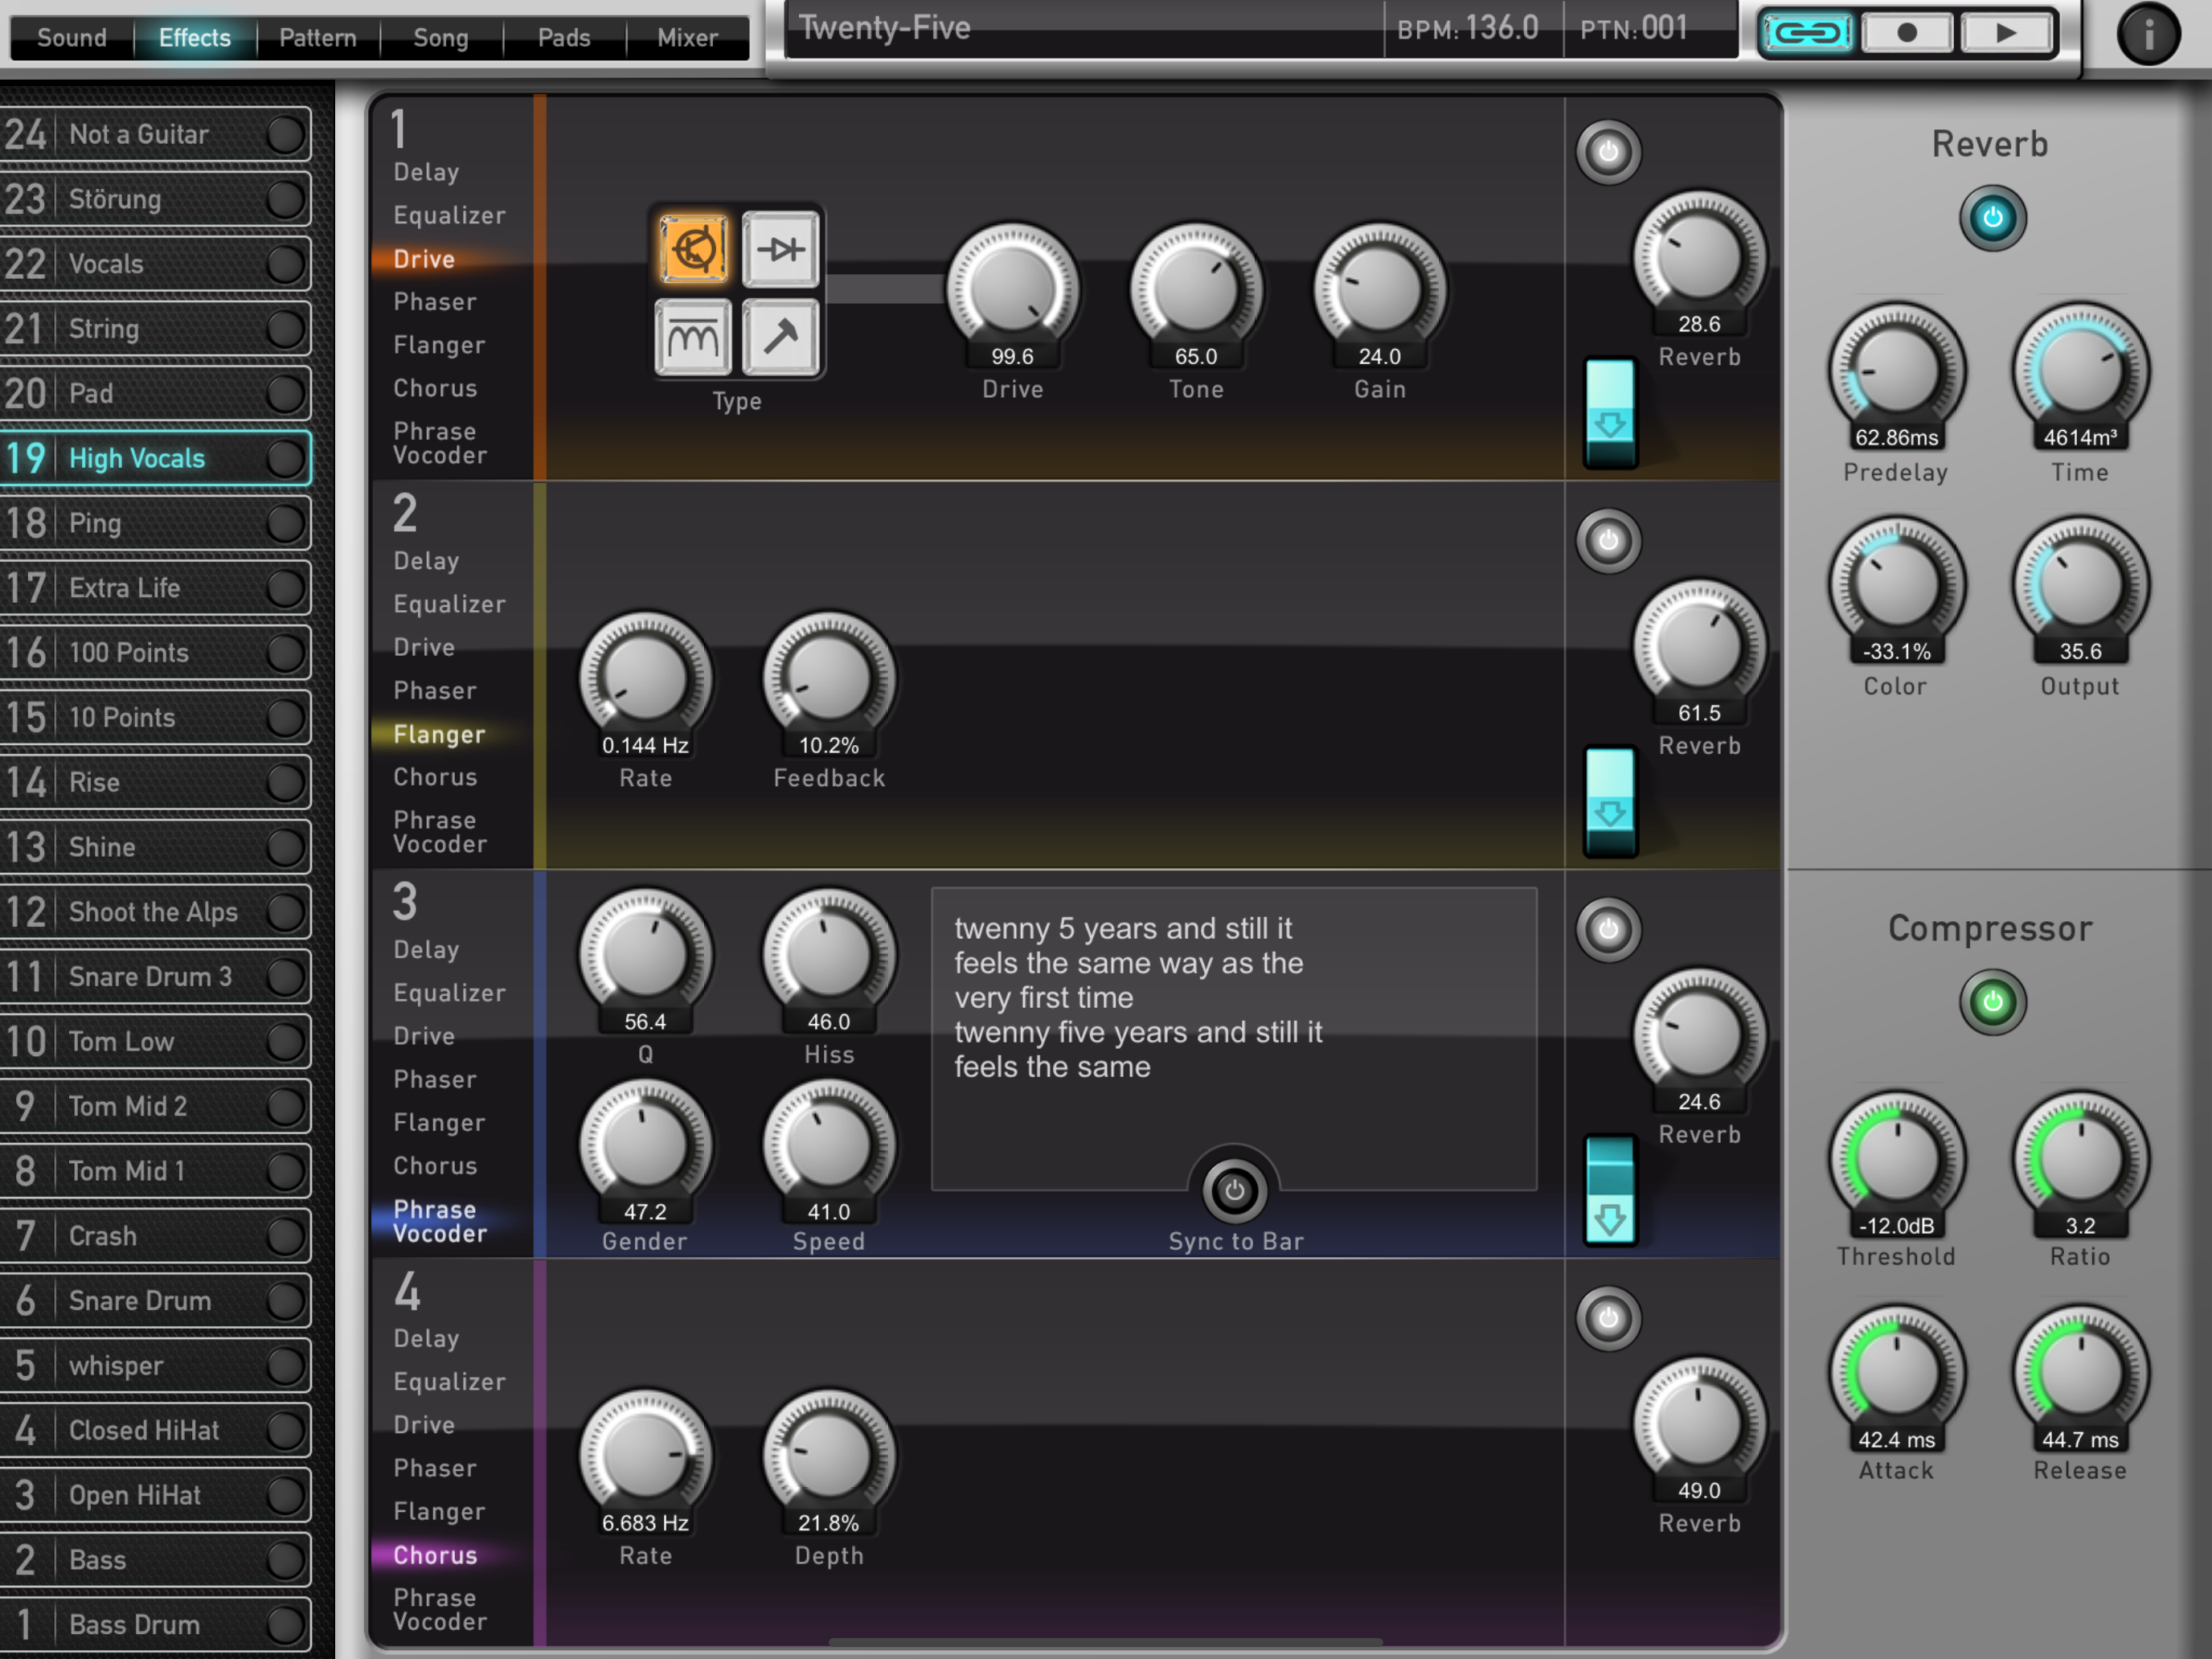
Task: Click the Compressor Ratio knob
Action: pyautogui.click(x=2080, y=1158)
